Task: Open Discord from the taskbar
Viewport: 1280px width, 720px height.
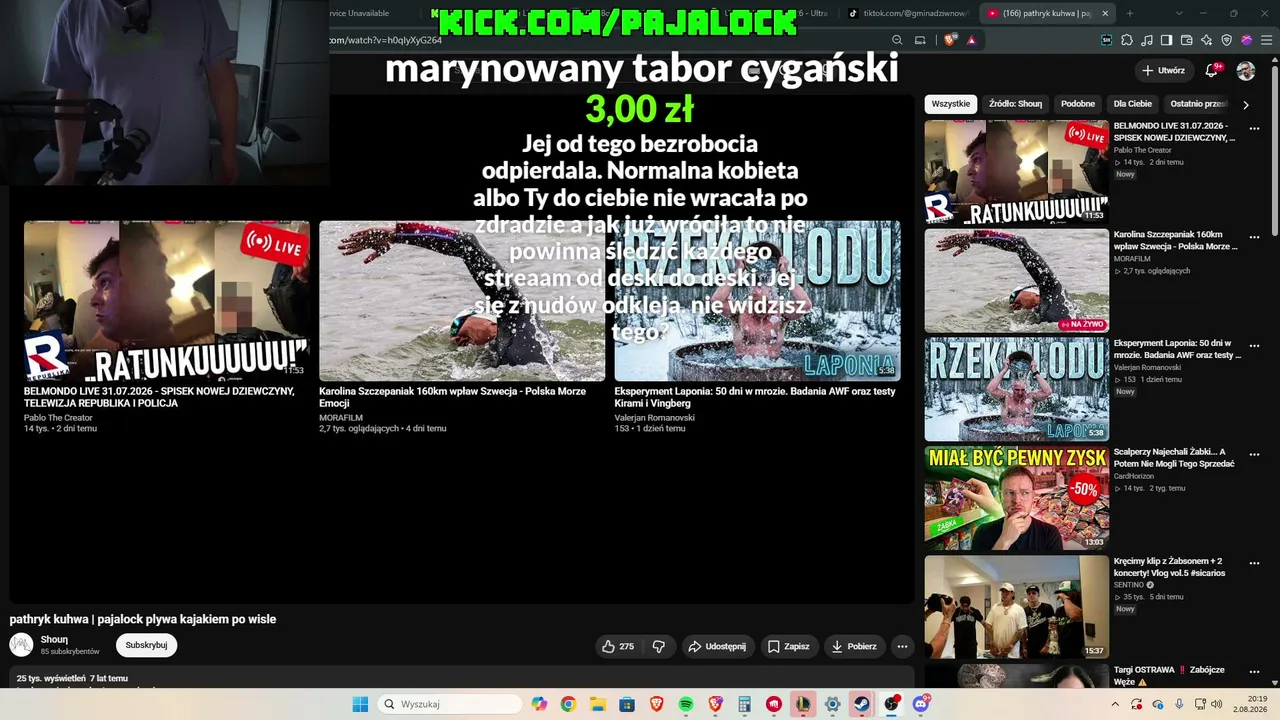Action: pos(921,704)
